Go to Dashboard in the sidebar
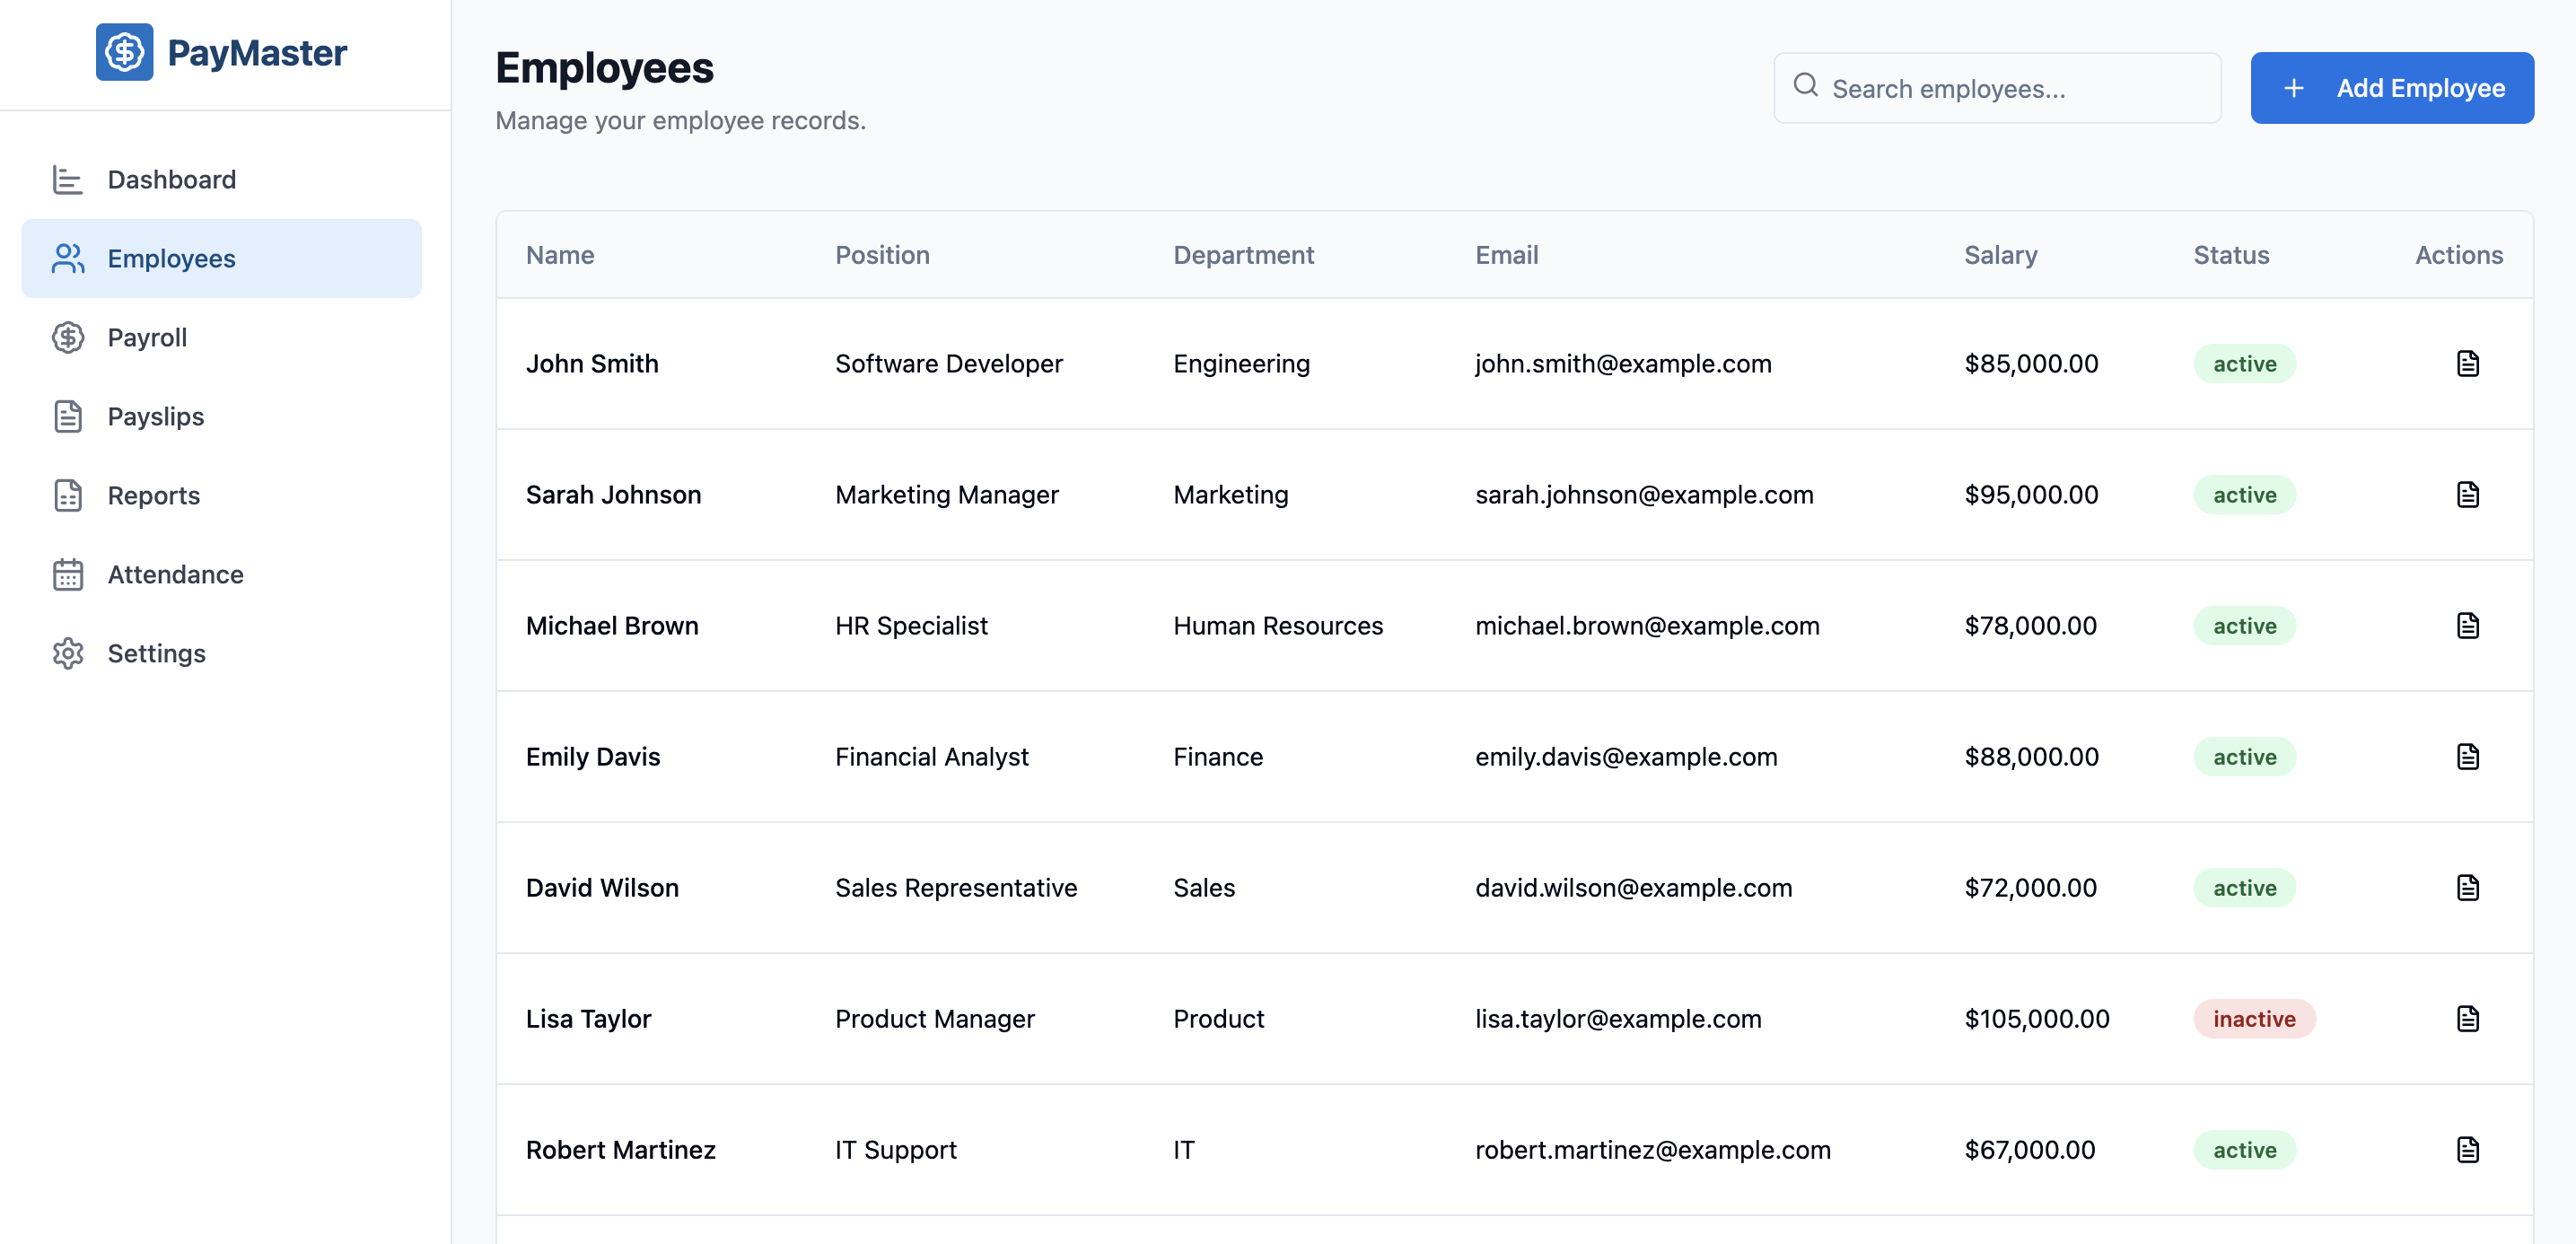Image resolution: width=2576 pixels, height=1244 pixels. (x=171, y=180)
